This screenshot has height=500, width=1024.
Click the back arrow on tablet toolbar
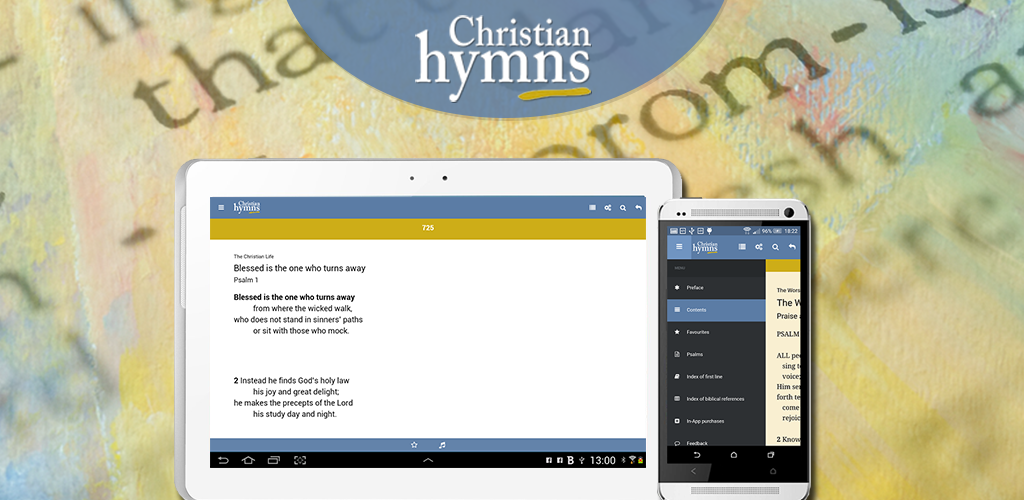(638, 208)
